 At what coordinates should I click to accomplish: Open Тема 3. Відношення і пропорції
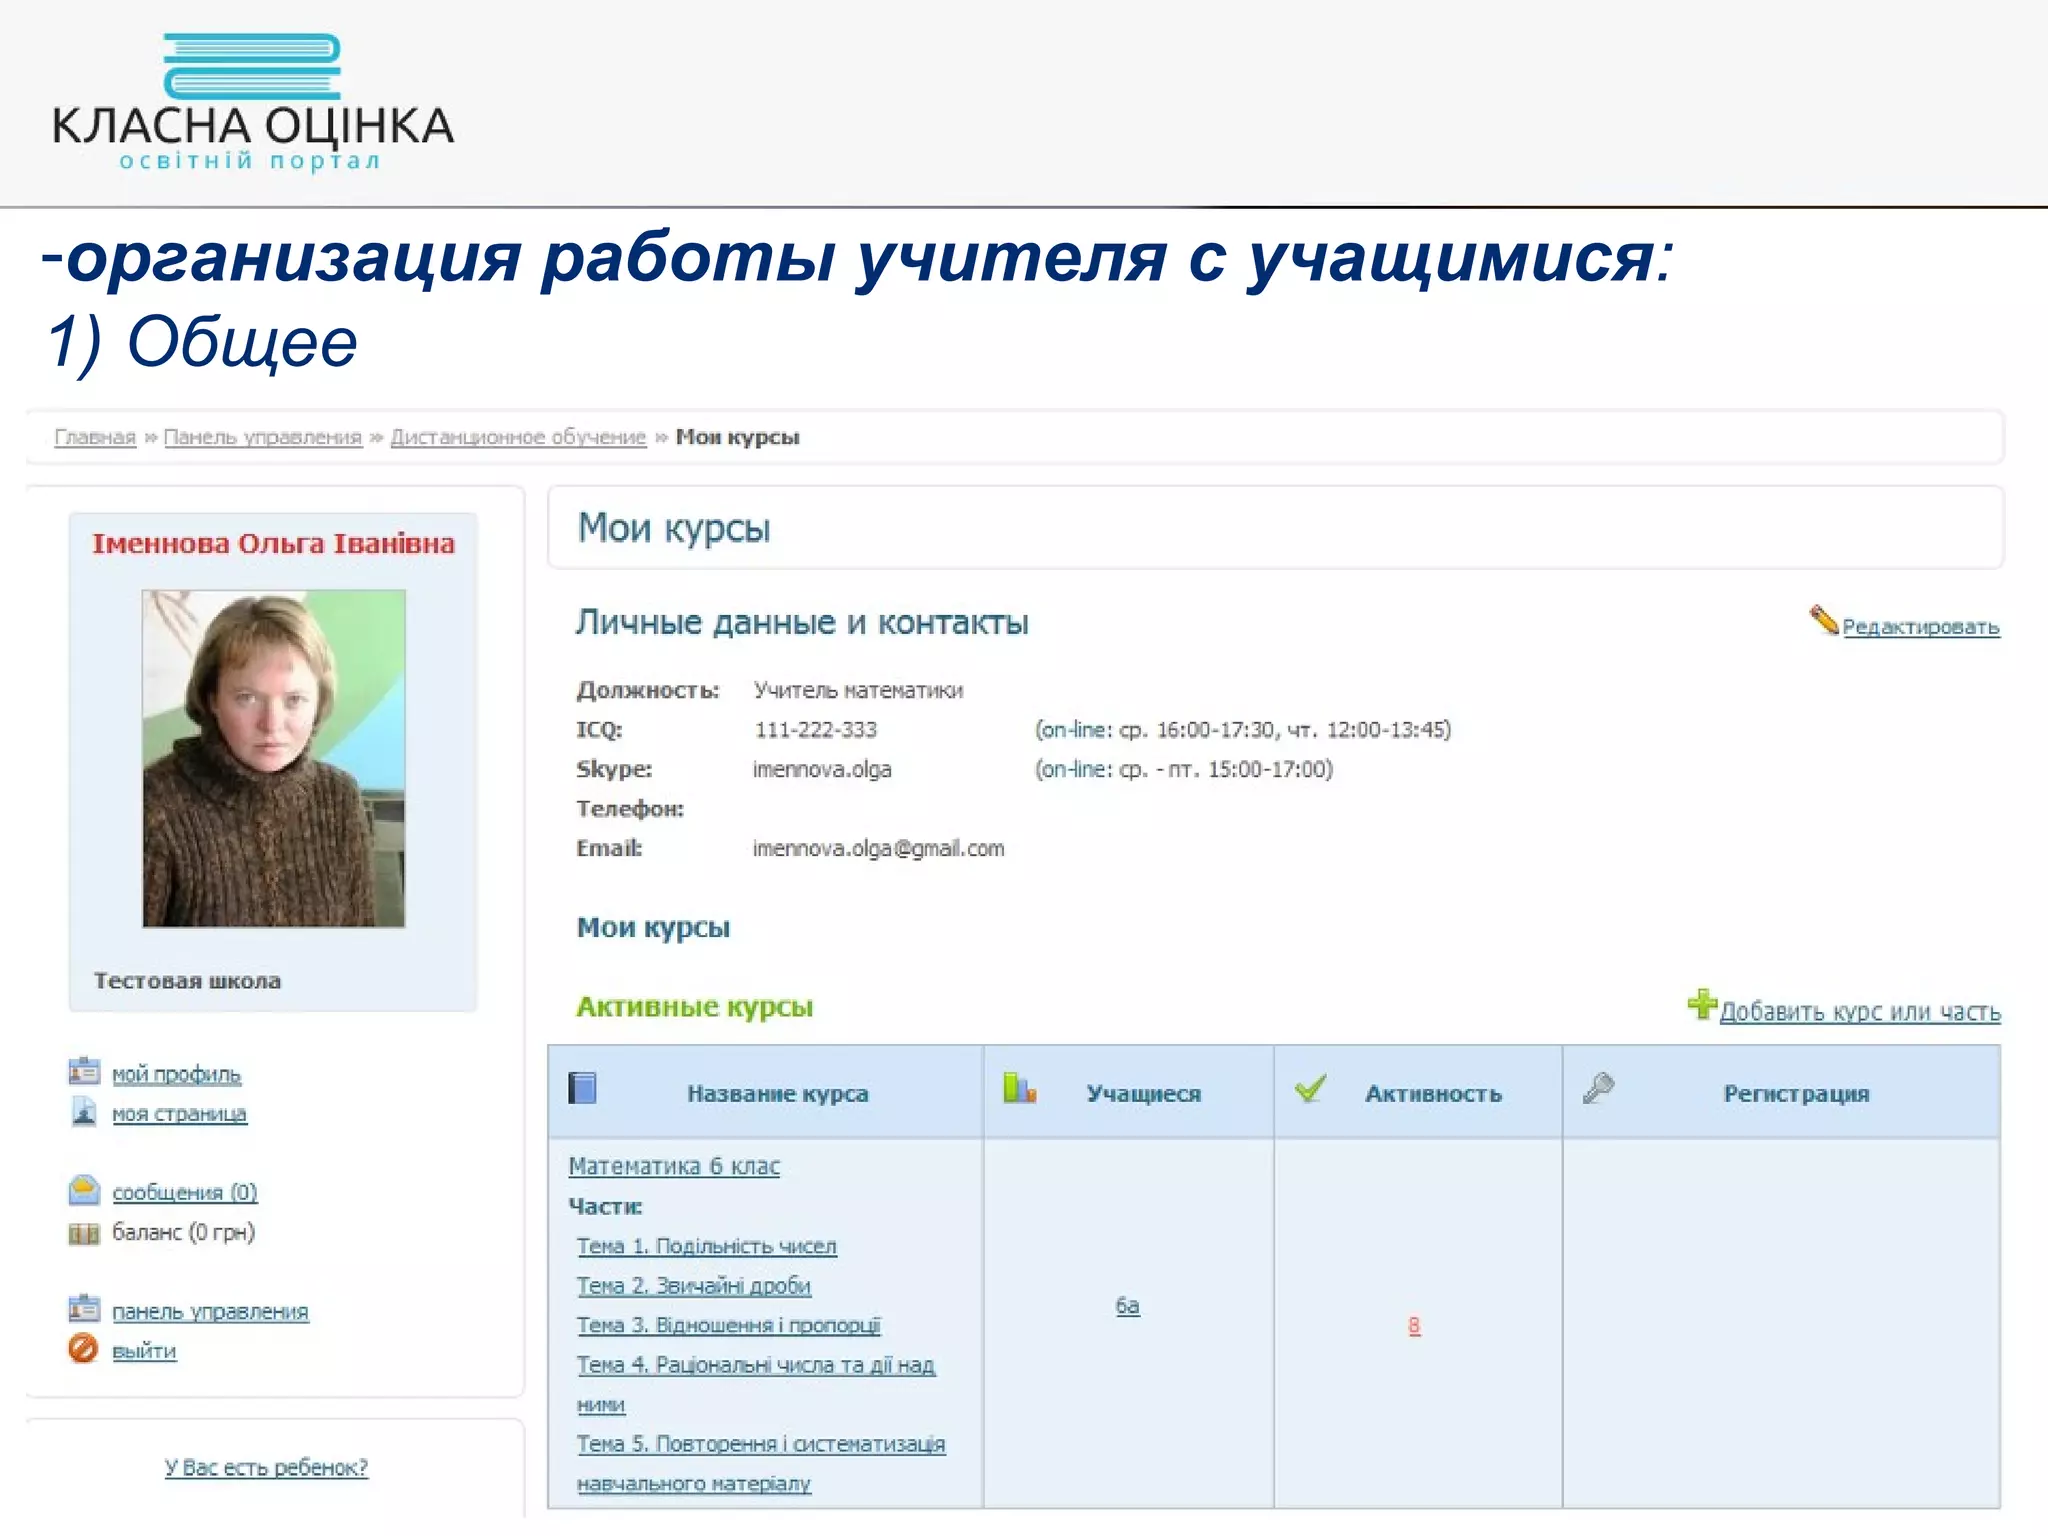coord(728,1325)
